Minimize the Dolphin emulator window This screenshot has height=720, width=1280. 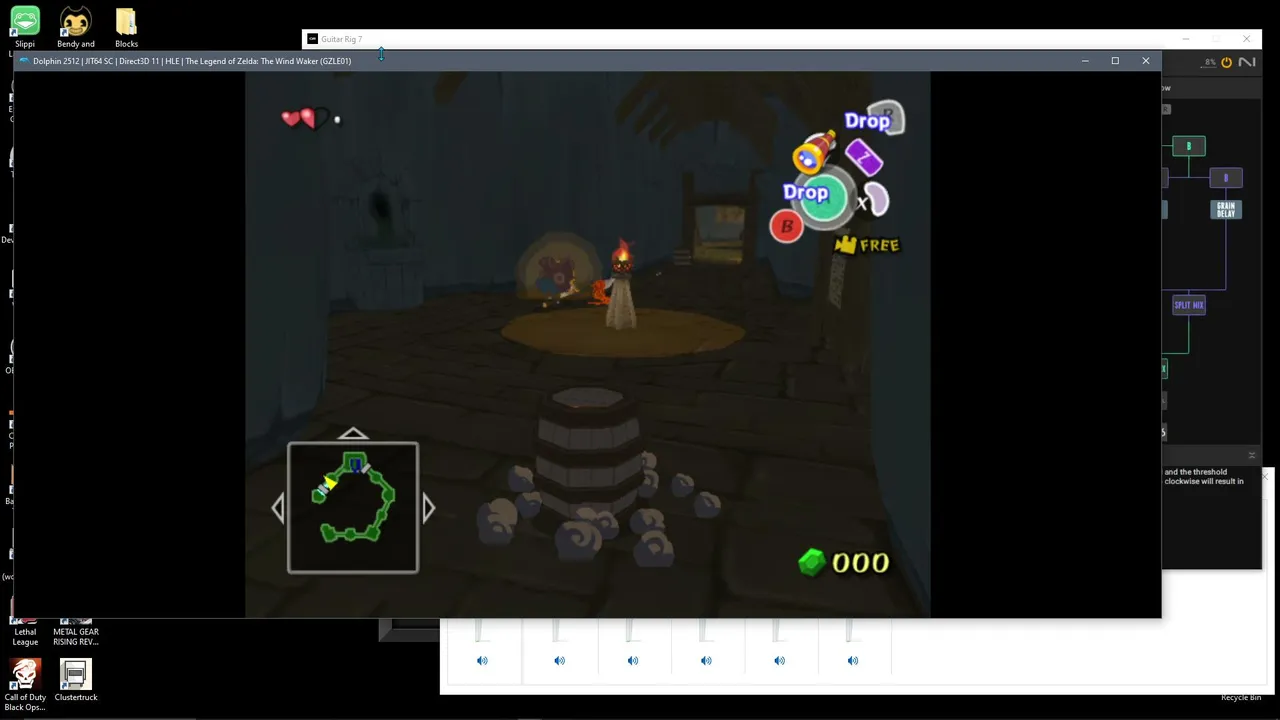pos(1085,61)
